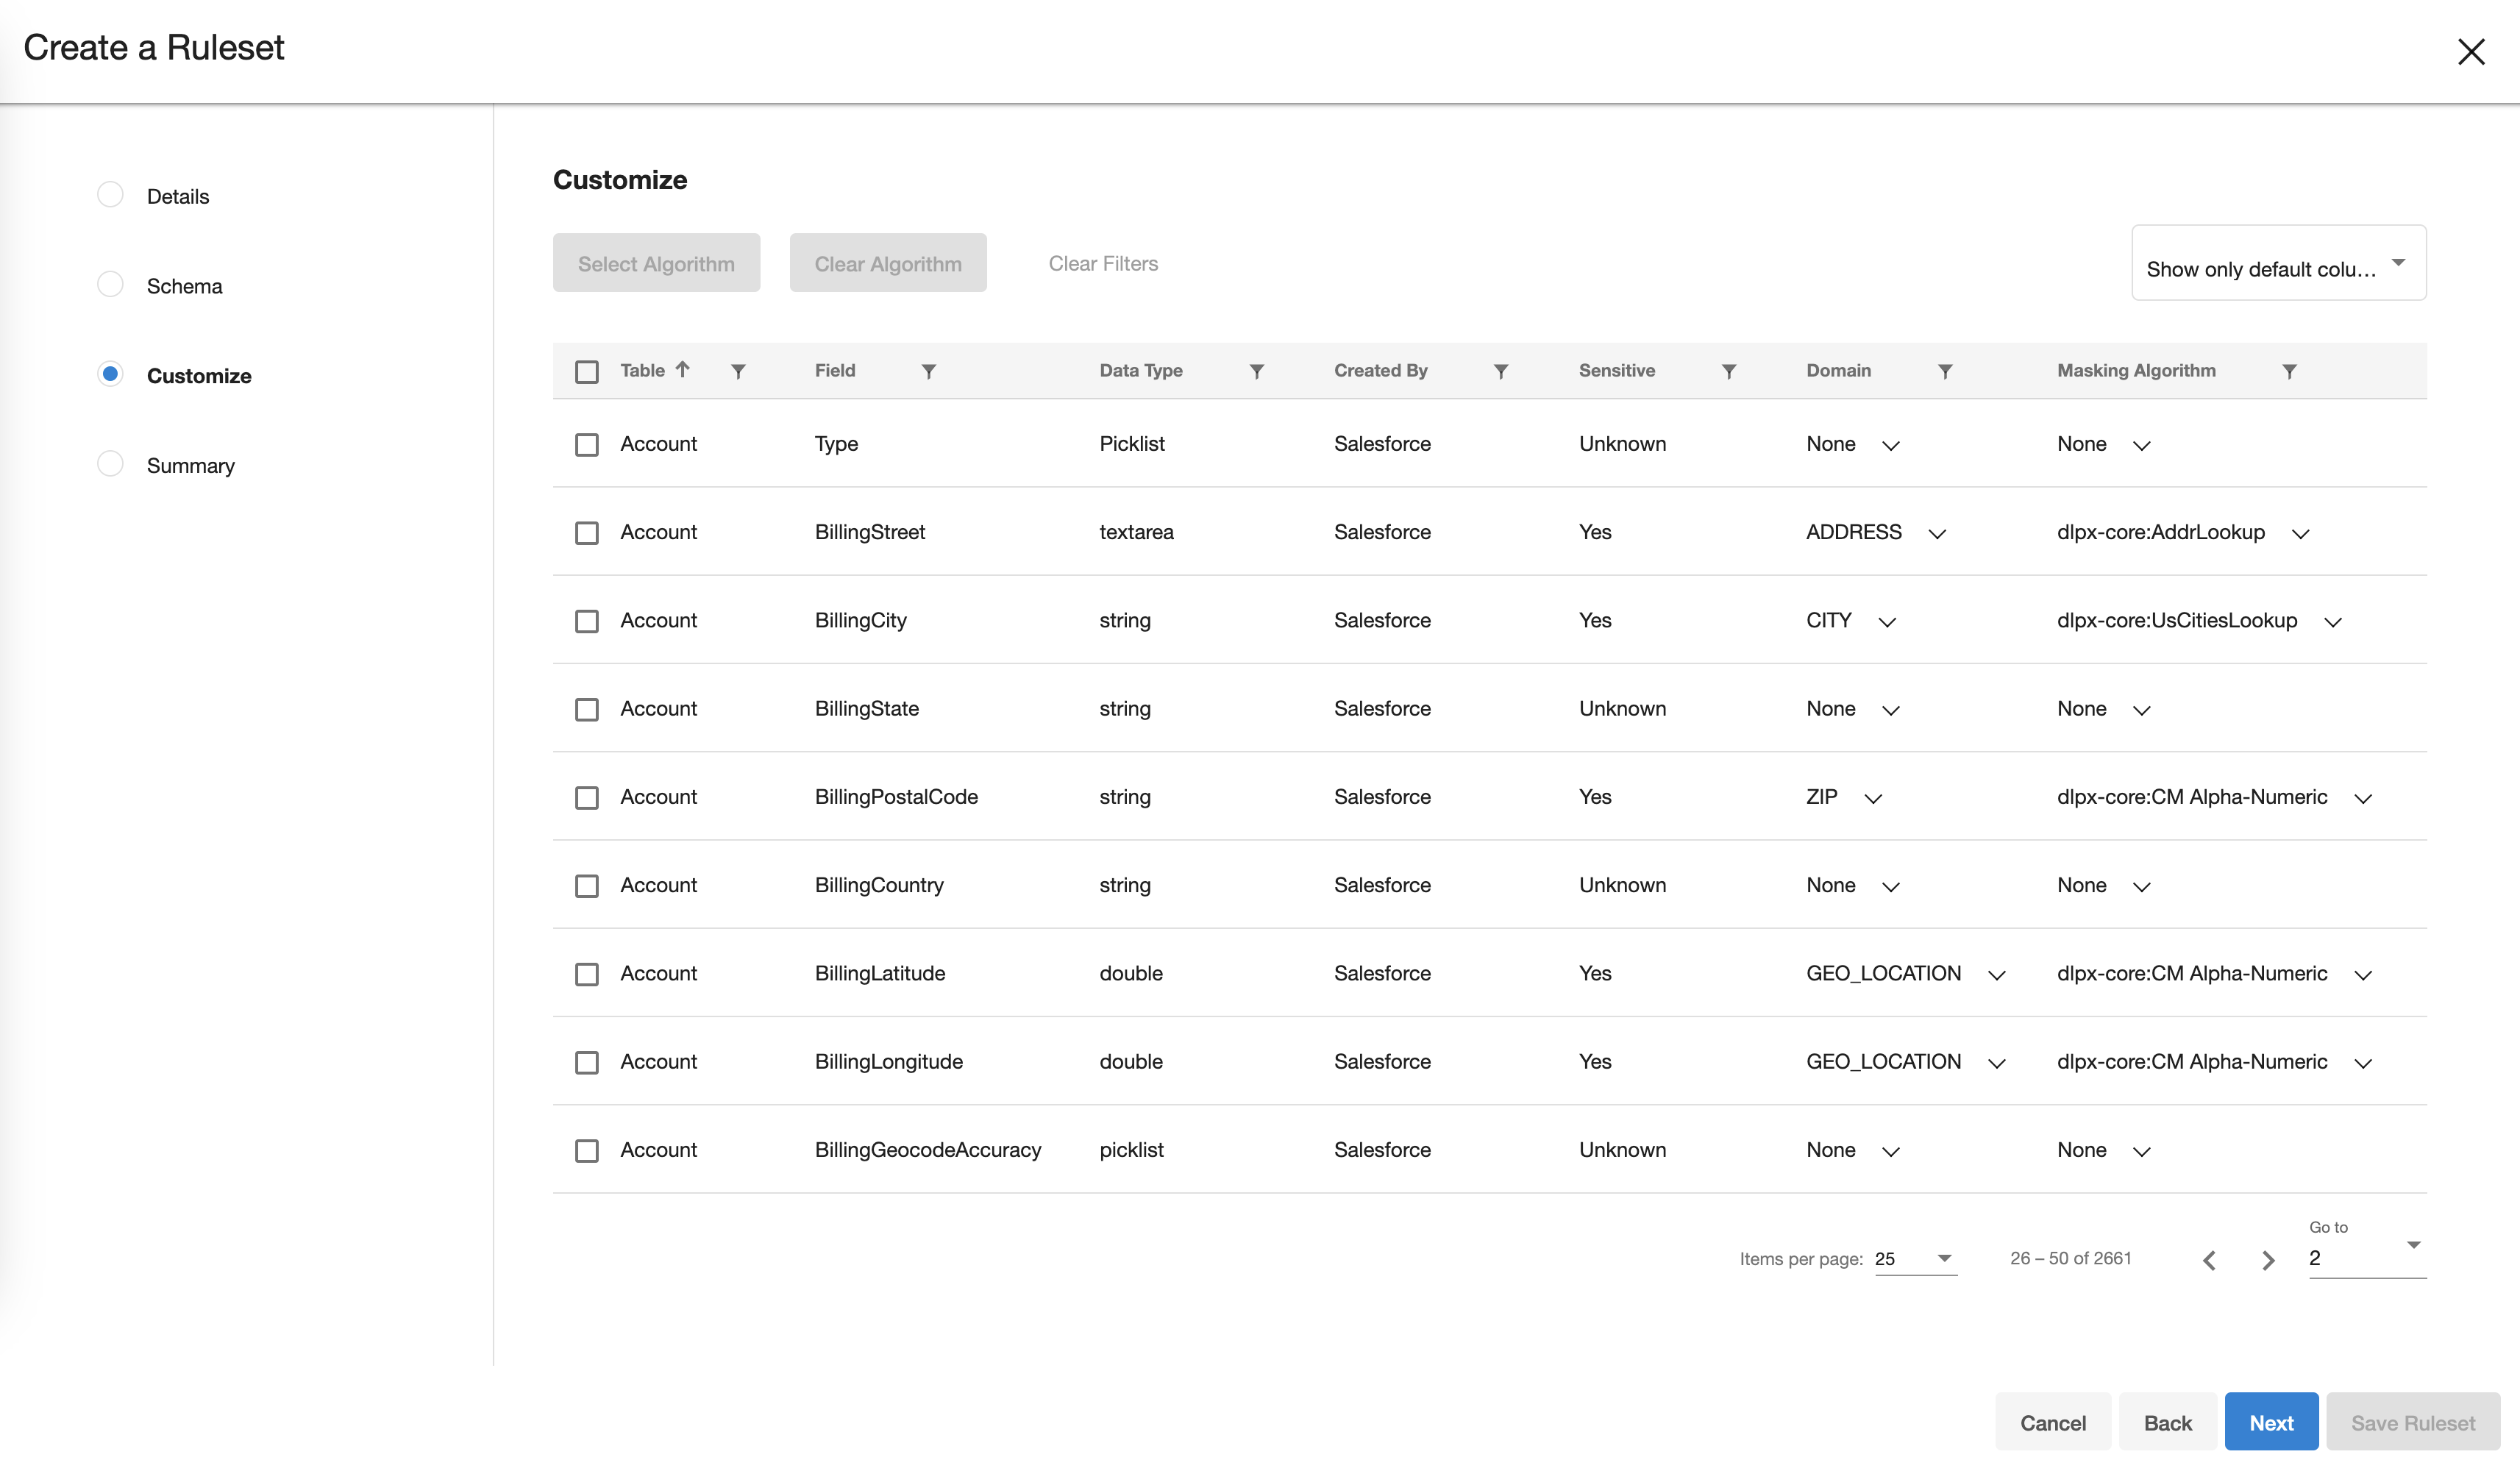2520x1471 pixels.
Task: Click the Domain column filter icon
Action: pos(1945,371)
